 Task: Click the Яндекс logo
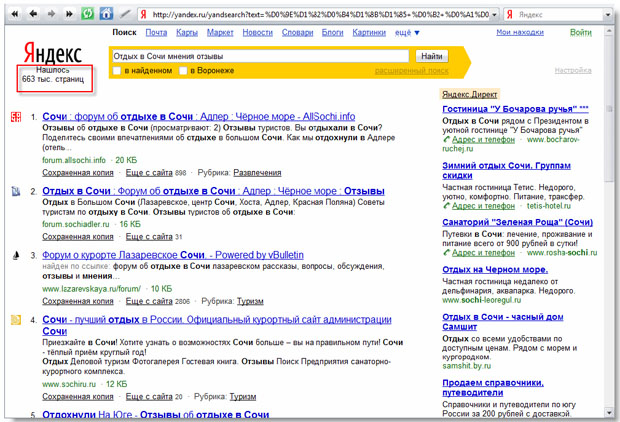(x=53, y=53)
